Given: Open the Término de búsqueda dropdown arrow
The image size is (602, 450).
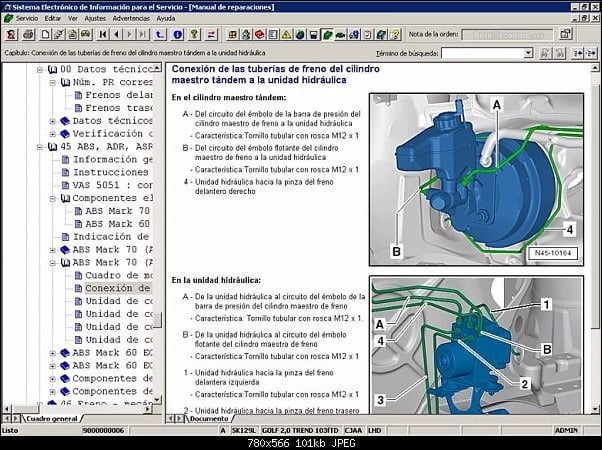Looking at the screenshot, I should pyautogui.click(x=528, y=53).
